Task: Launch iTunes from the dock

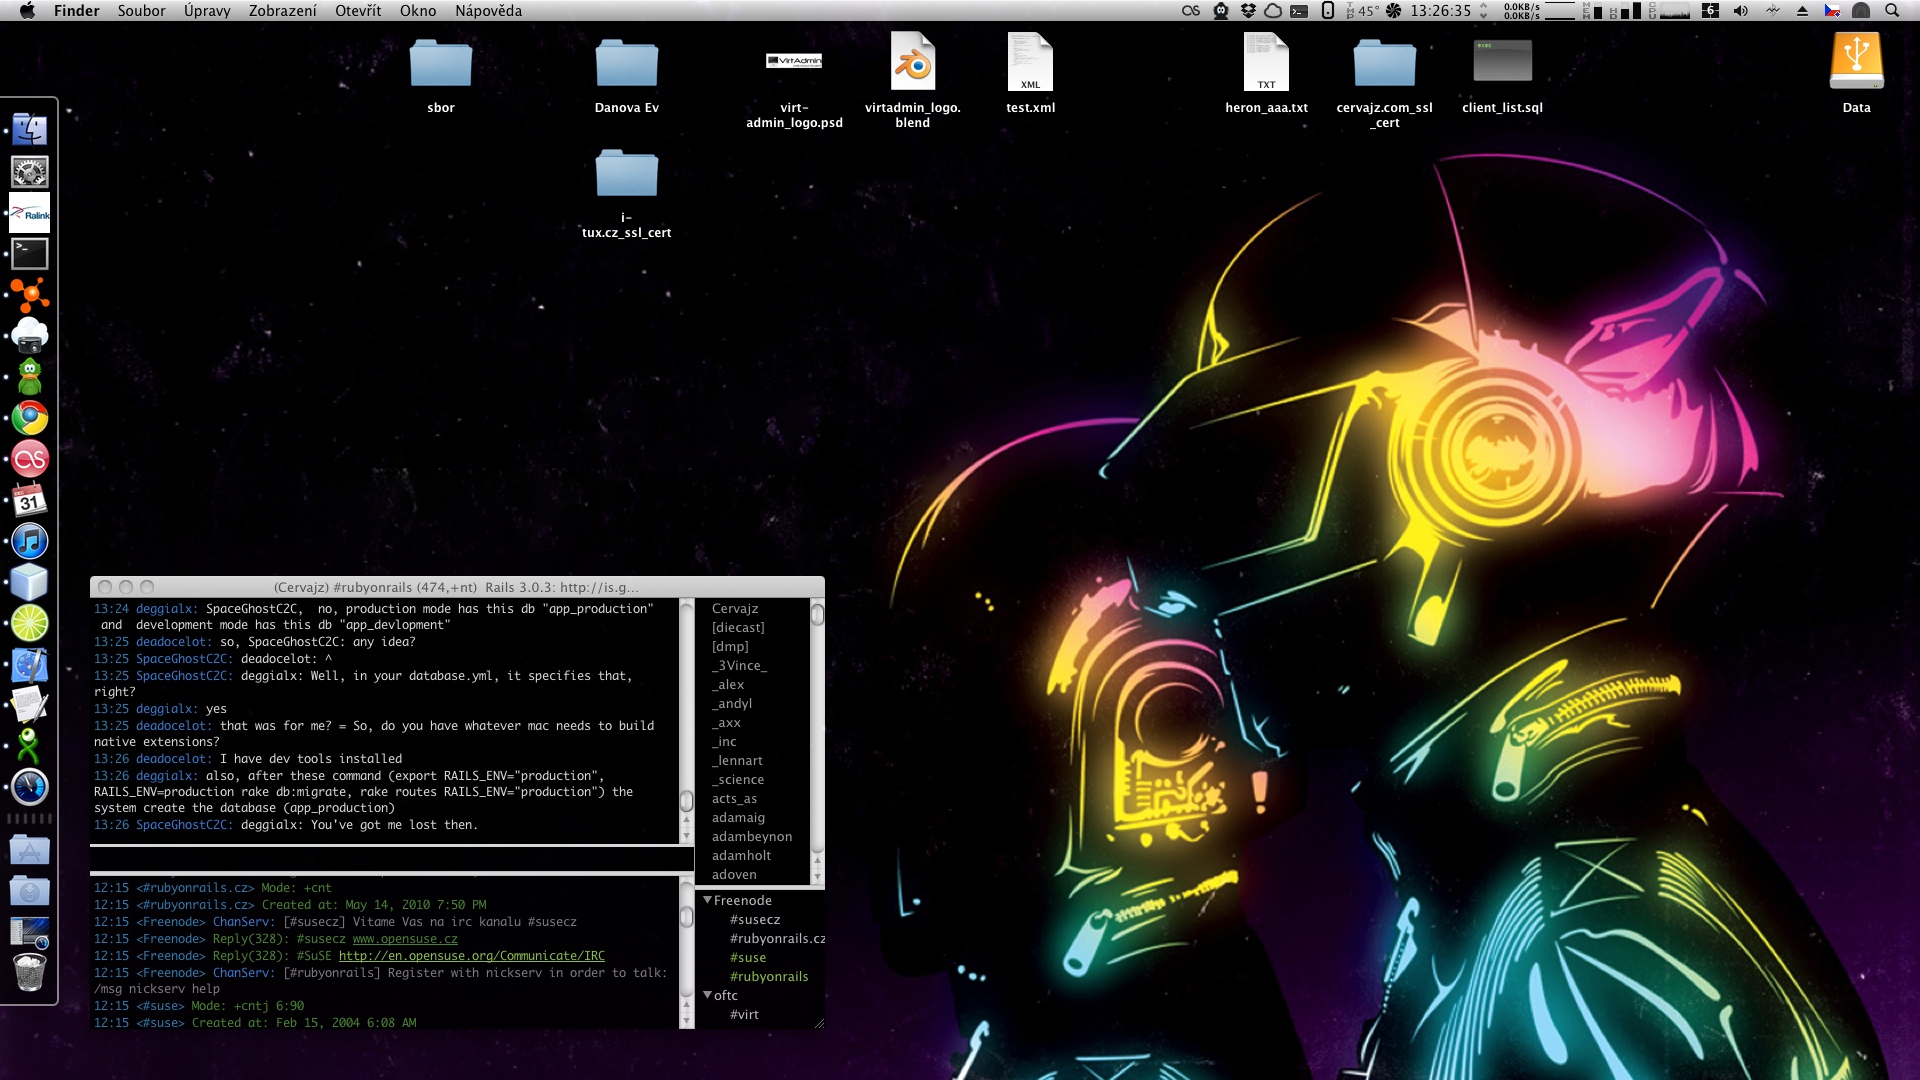Action: 29,541
